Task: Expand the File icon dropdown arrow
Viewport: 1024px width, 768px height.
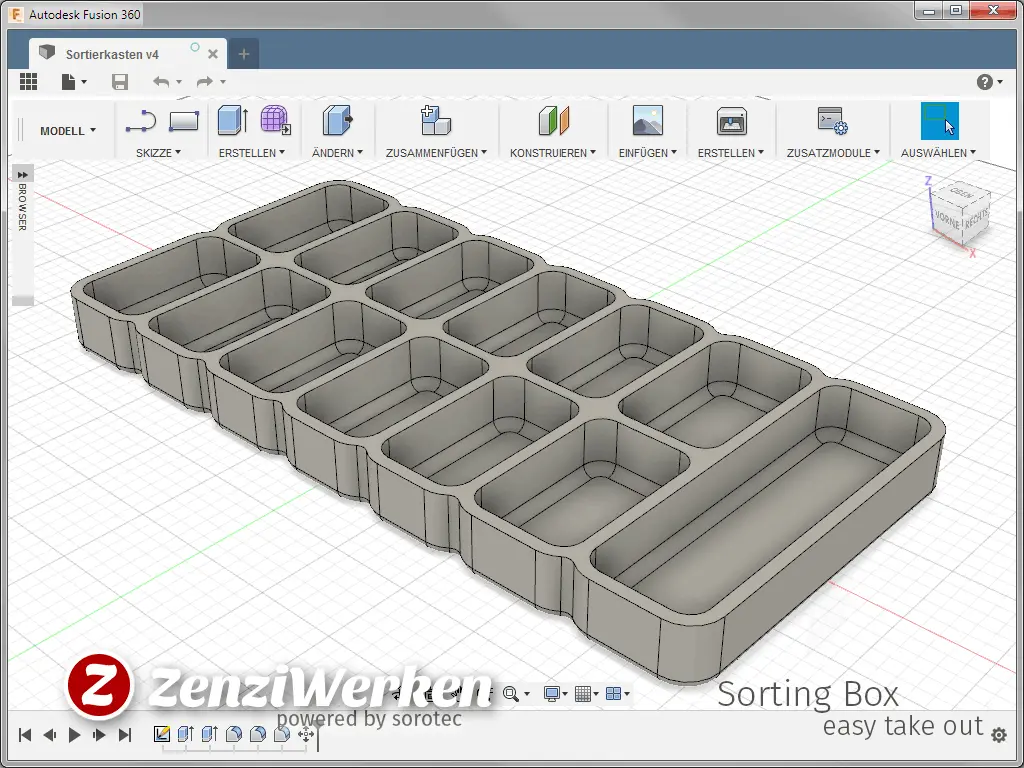Action: [84, 82]
